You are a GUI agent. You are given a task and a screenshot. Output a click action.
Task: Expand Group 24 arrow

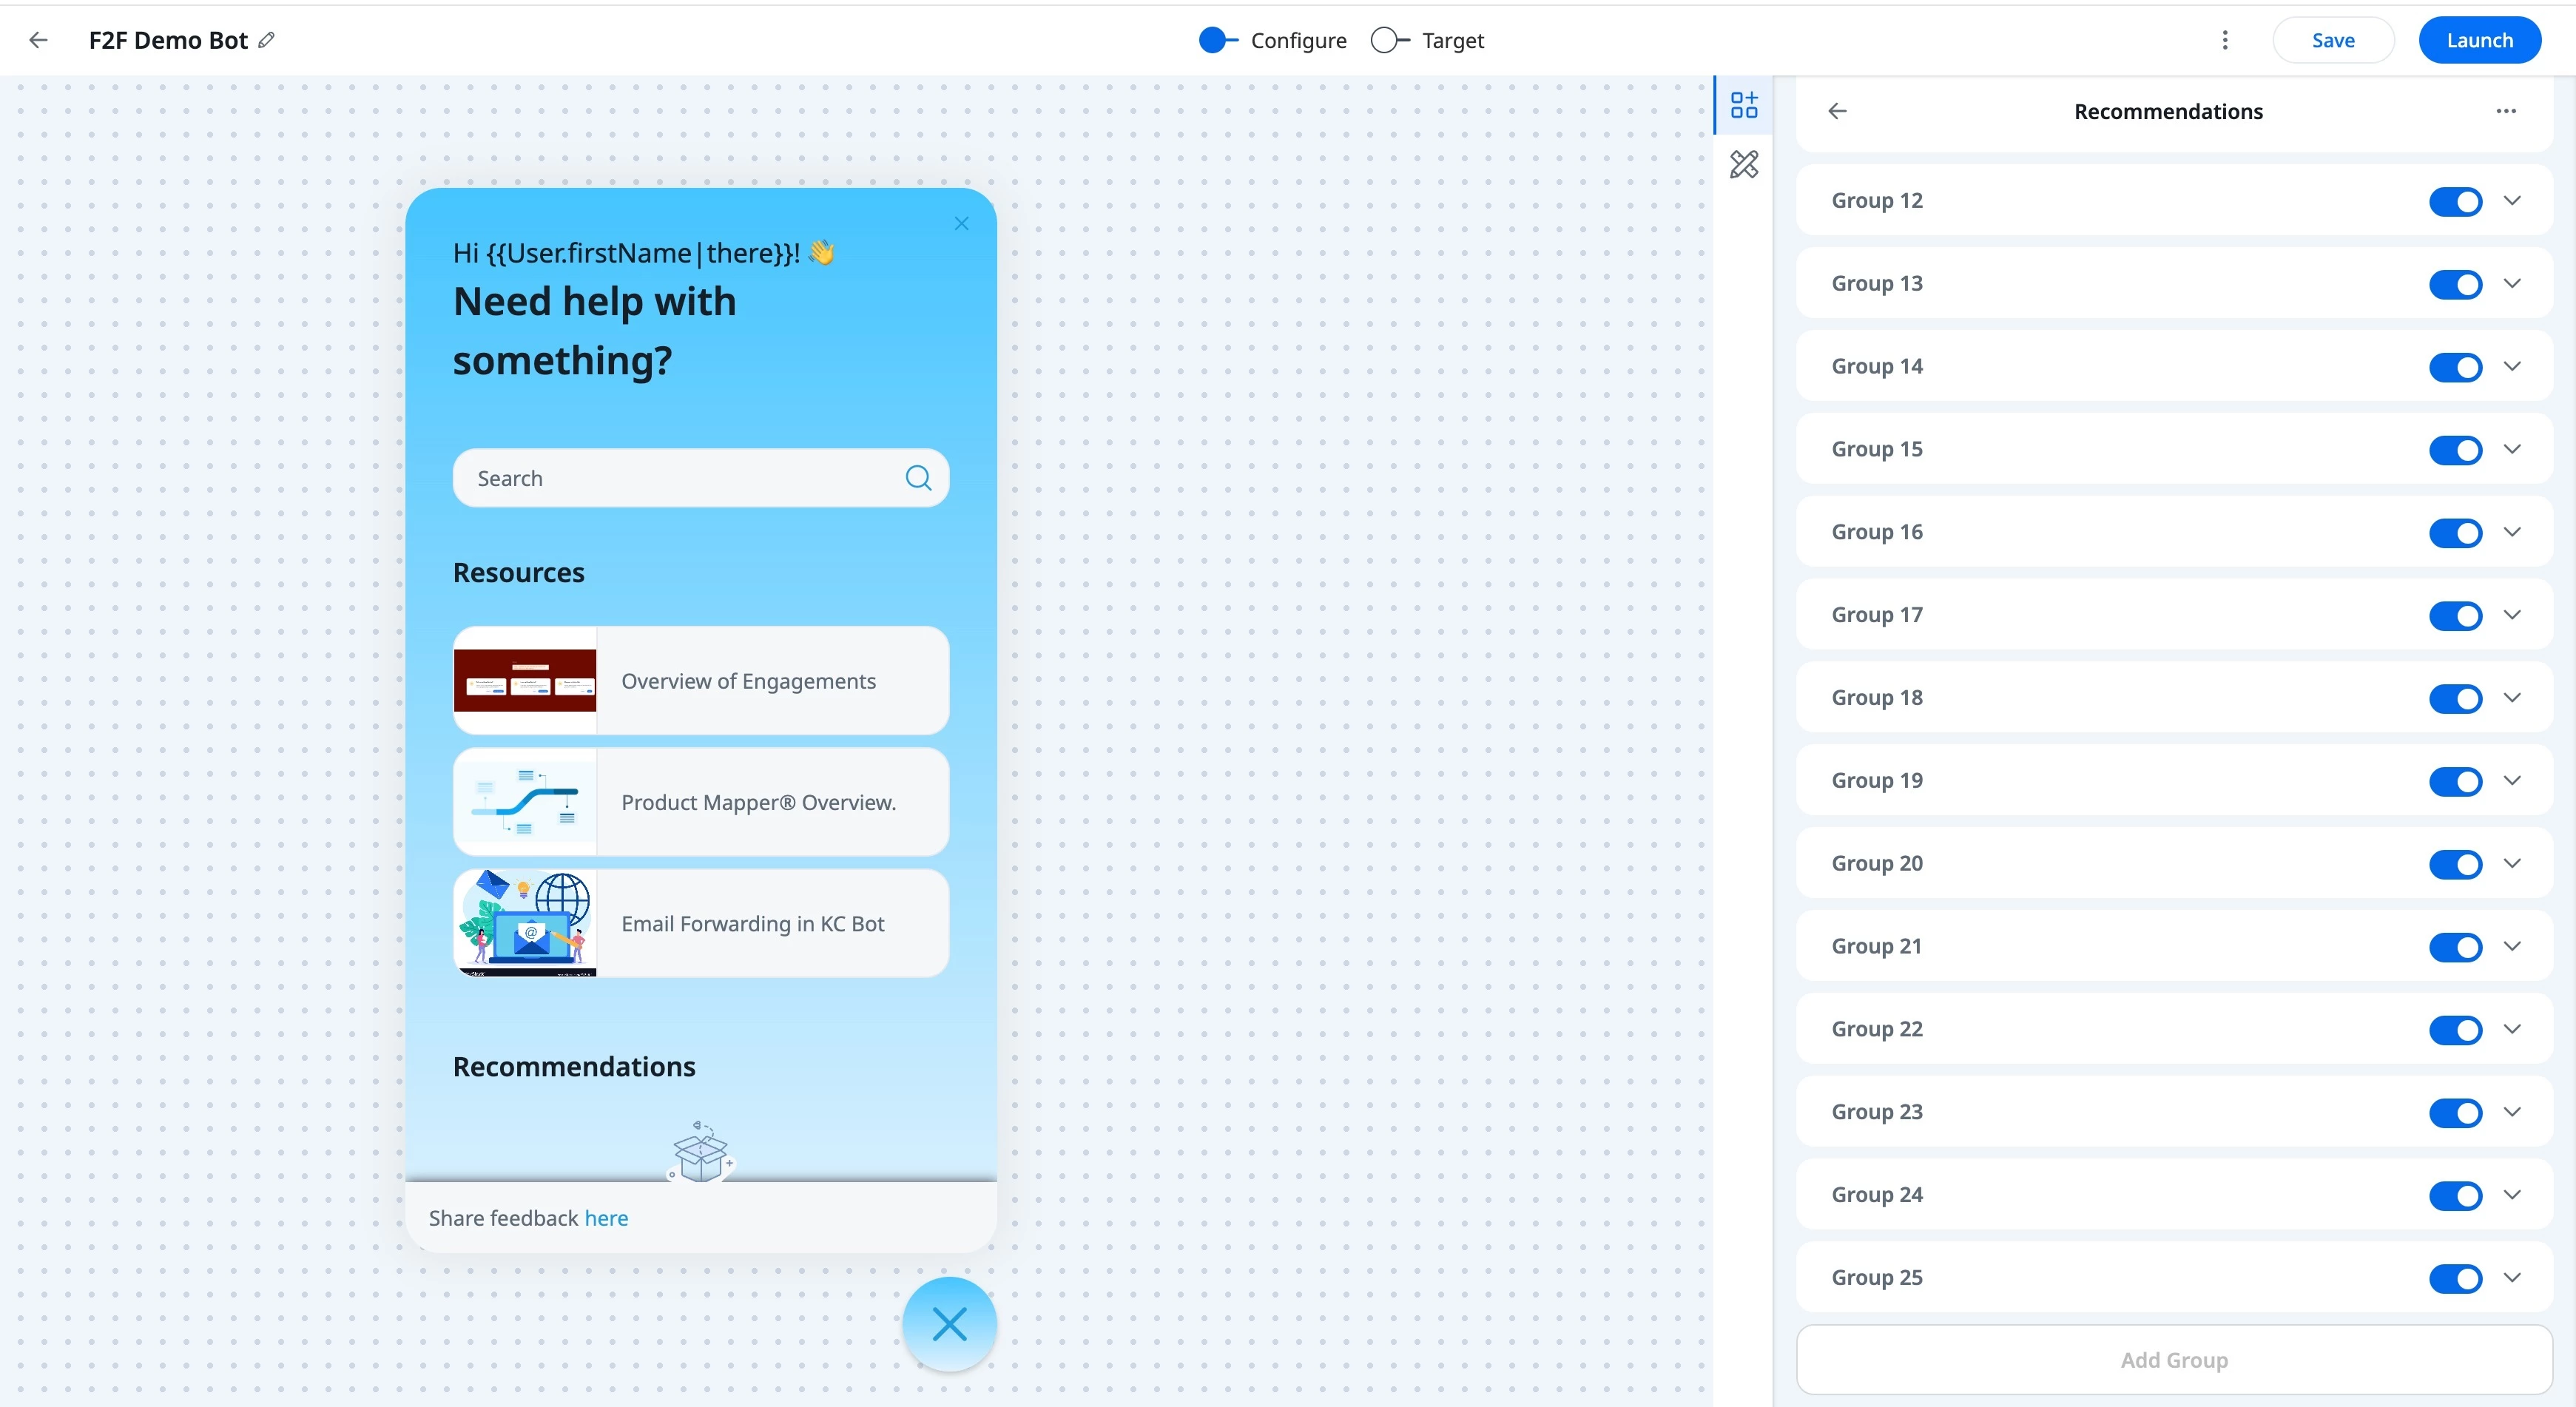point(2513,1195)
